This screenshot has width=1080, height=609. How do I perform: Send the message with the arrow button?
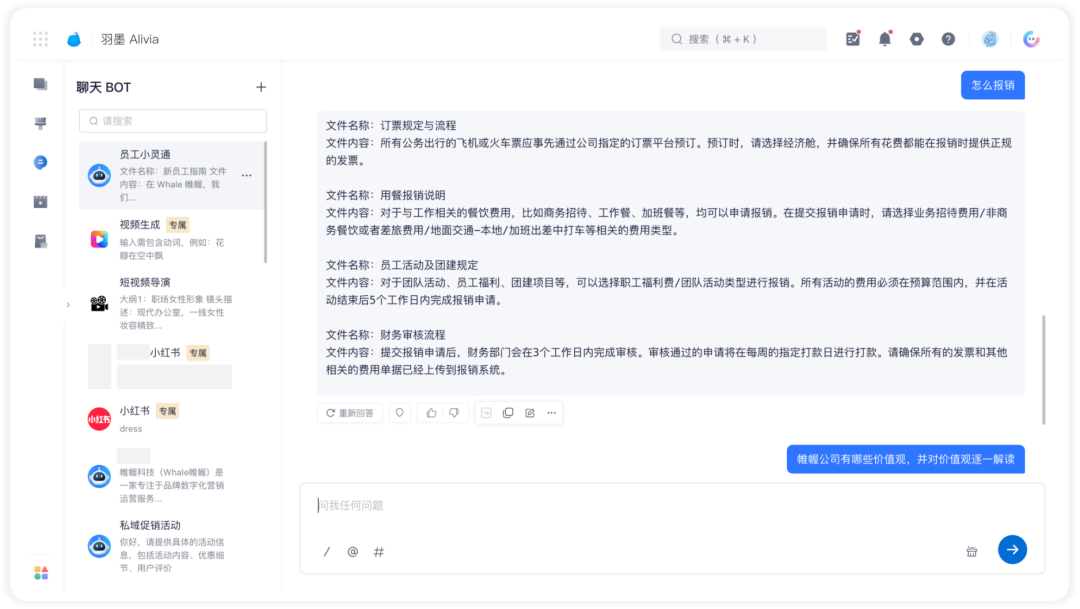[x=1012, y=549]
